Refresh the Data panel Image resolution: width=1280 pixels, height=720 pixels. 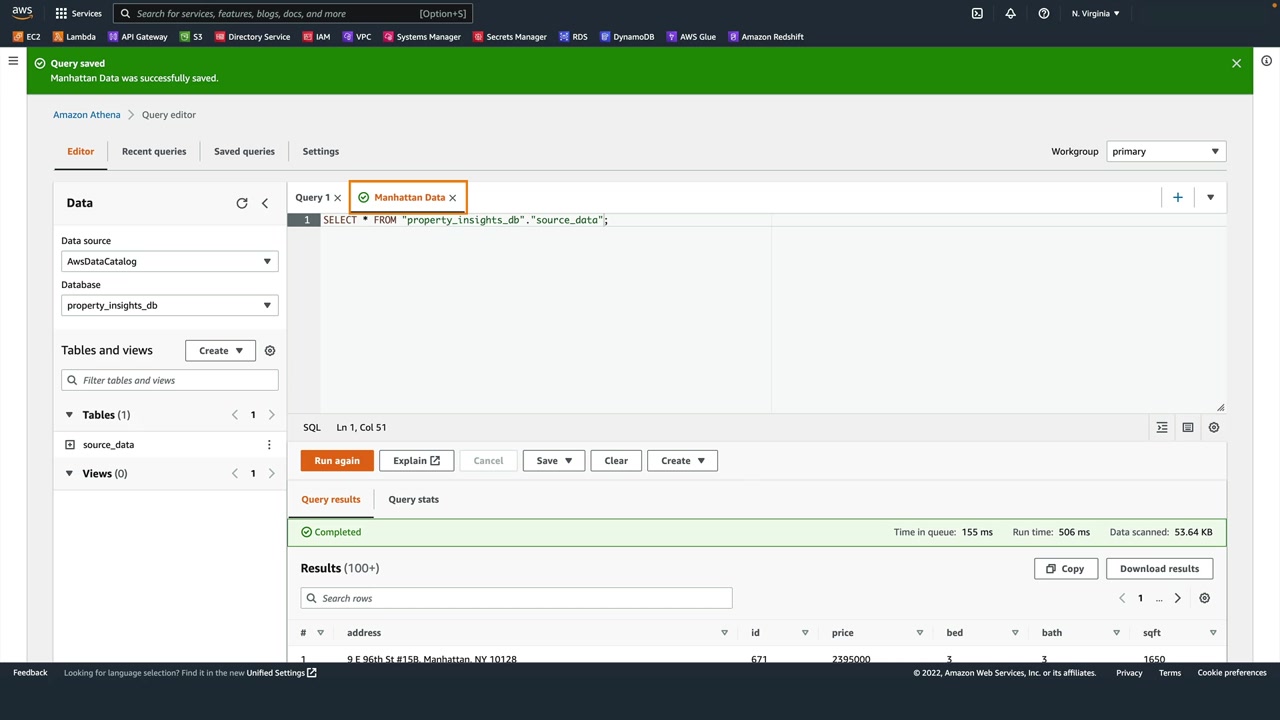pos(242,203)
